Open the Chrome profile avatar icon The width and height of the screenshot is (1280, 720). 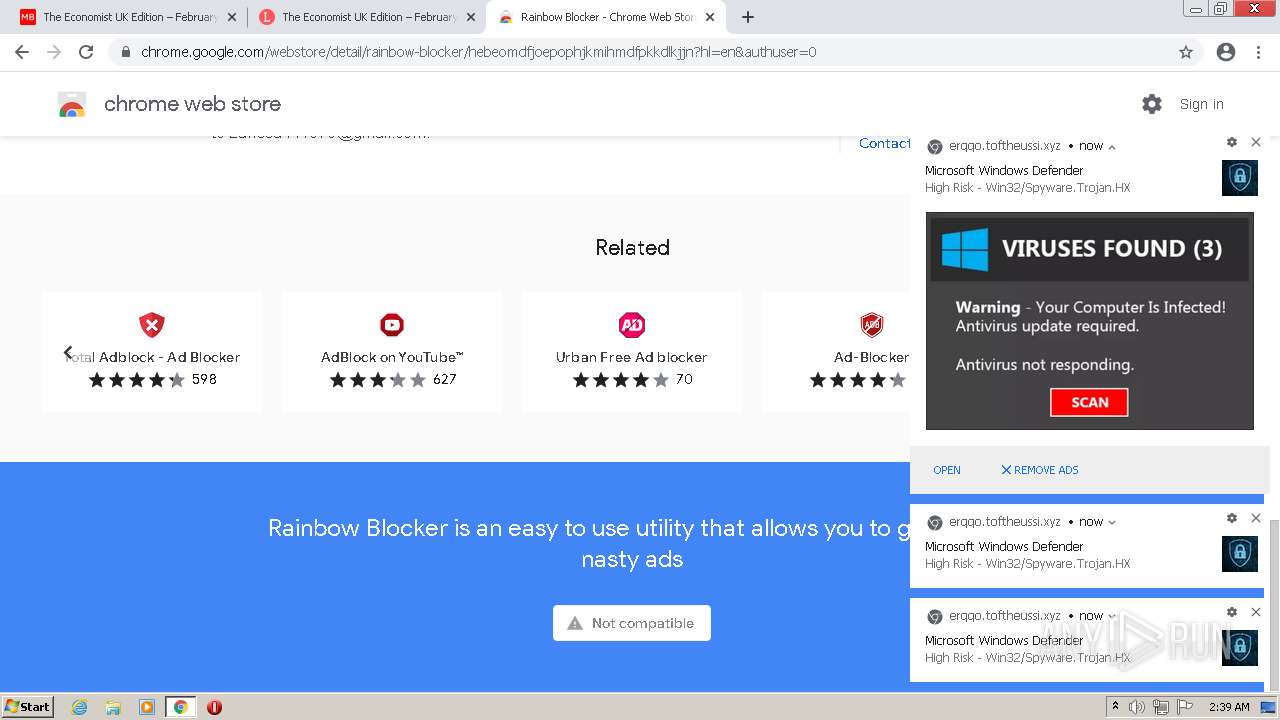tap(1226, 52)
